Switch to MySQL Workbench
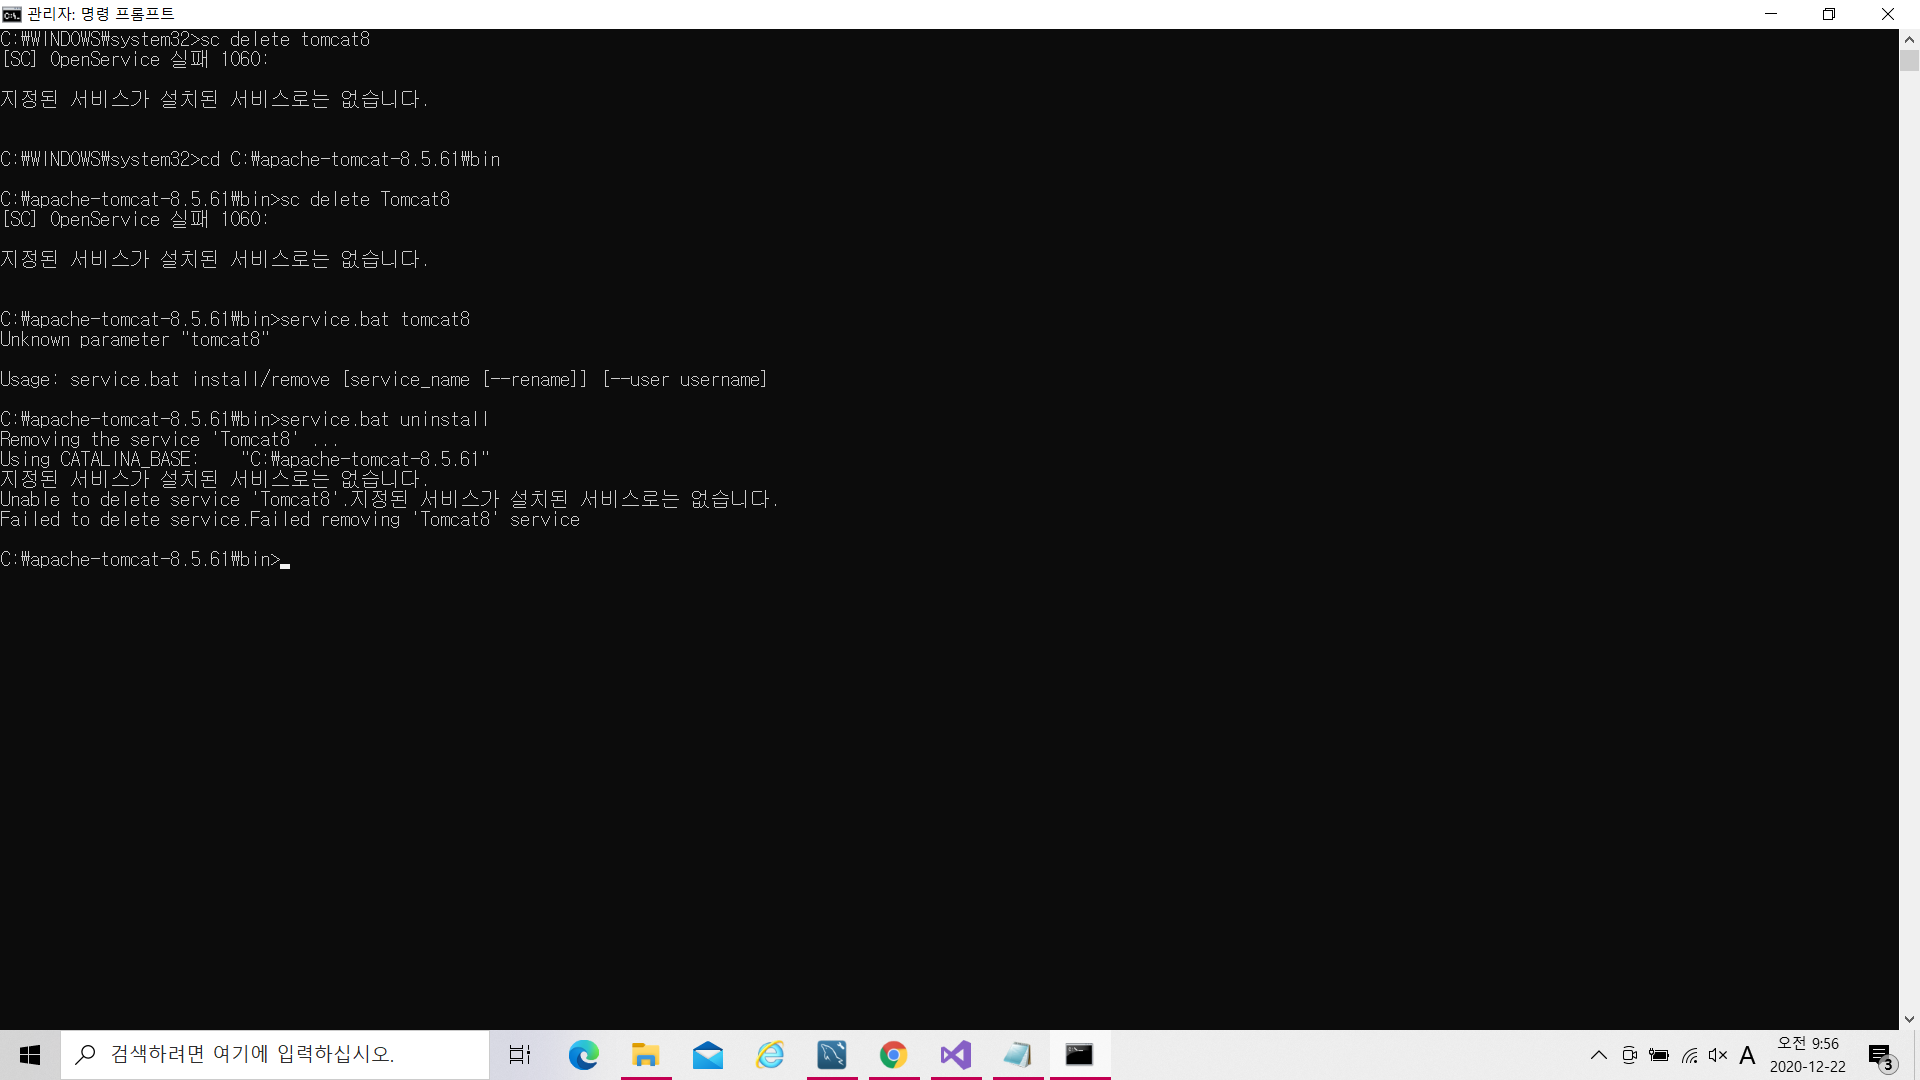The height and width of the screenshot is (1080, 1920). tap(832, 1055)
